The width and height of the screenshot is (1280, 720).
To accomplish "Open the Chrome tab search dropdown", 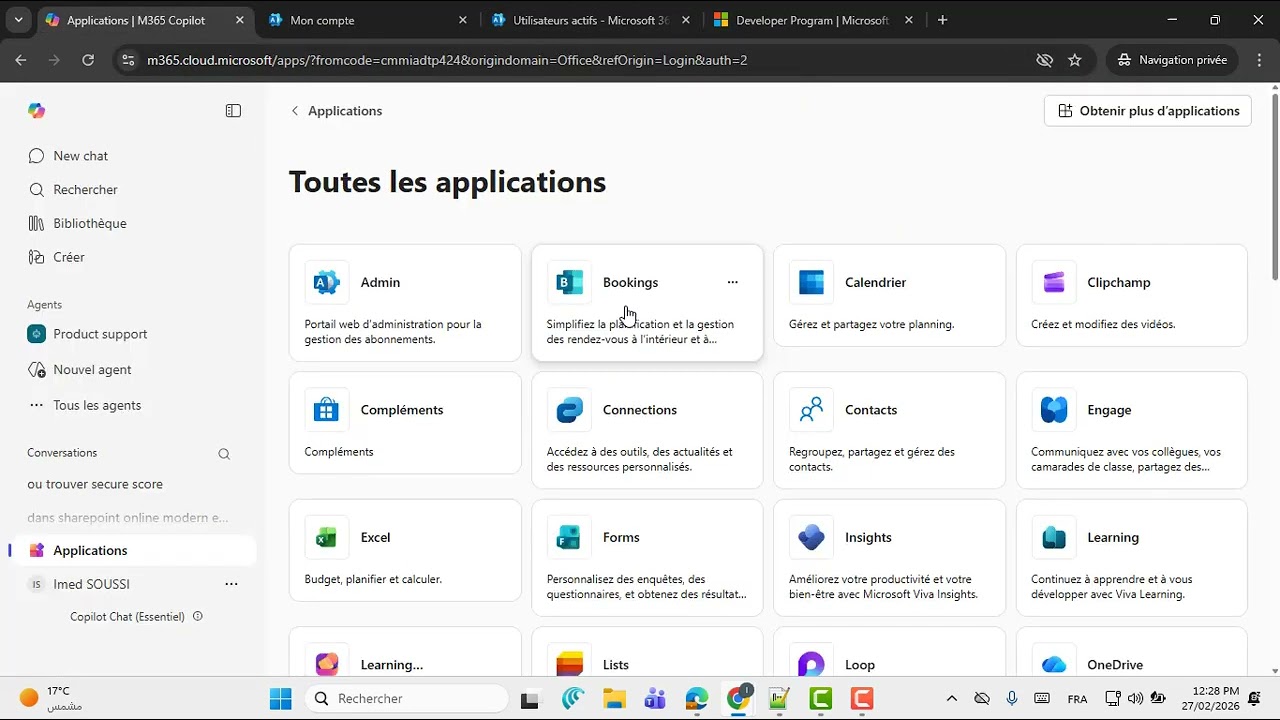I will click(18, 20).
